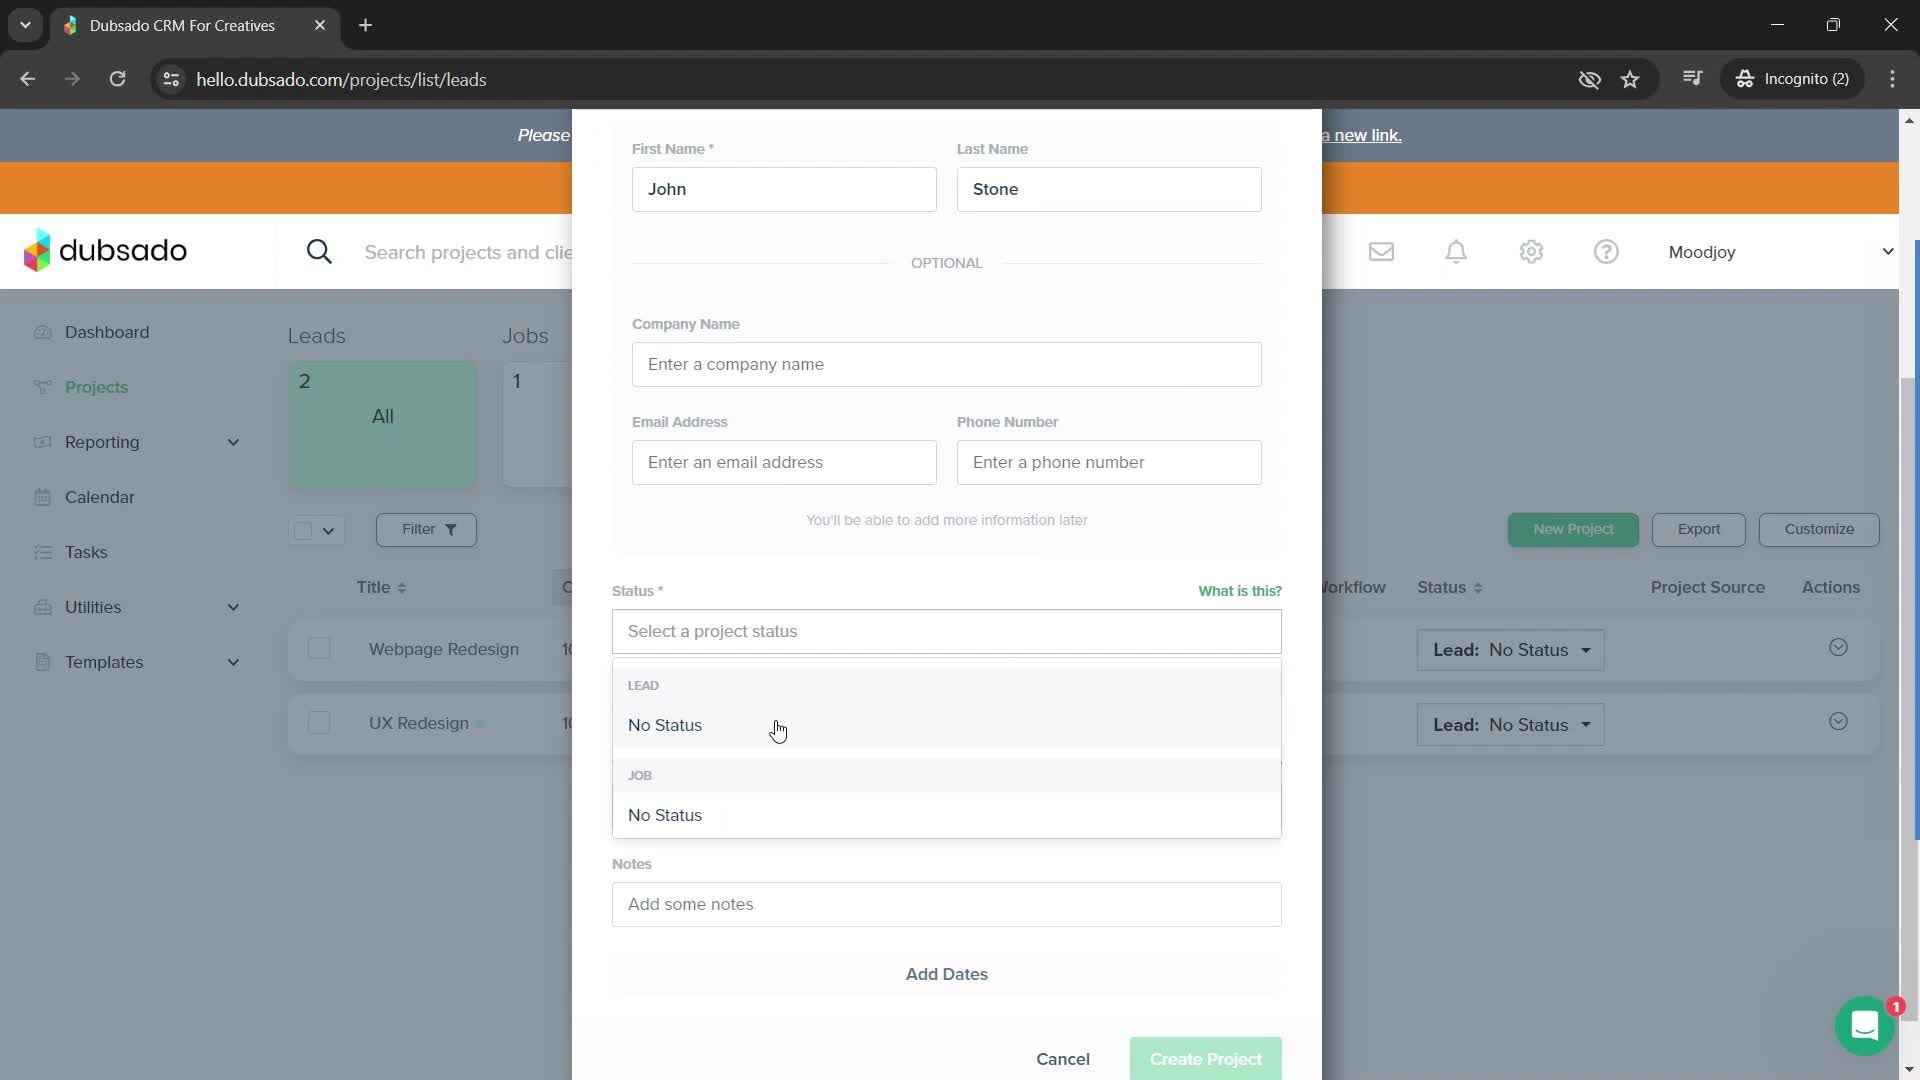Toggle the select-all projects checkbox
This screenshot has height=1080, width=1920.
303,530
